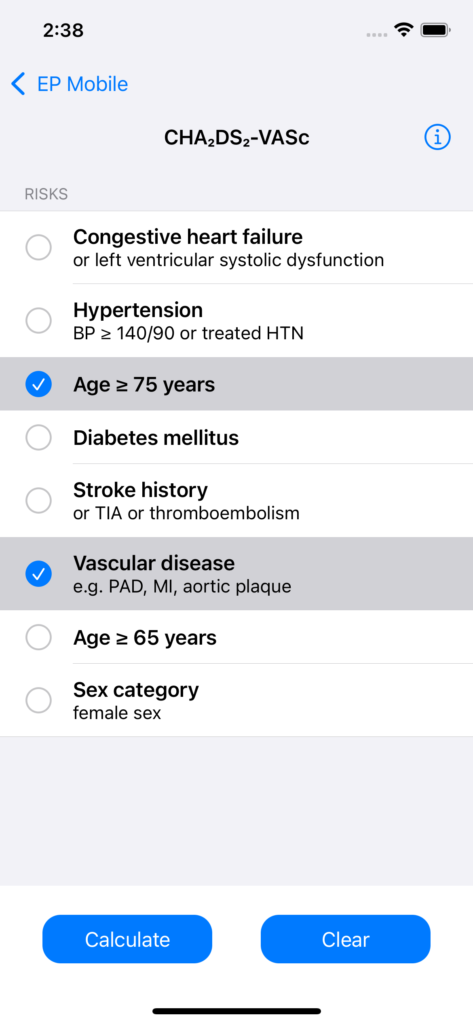Check the Congestive heart failure circle
This screenshot has height=1024, width=473.
[39, 248]
